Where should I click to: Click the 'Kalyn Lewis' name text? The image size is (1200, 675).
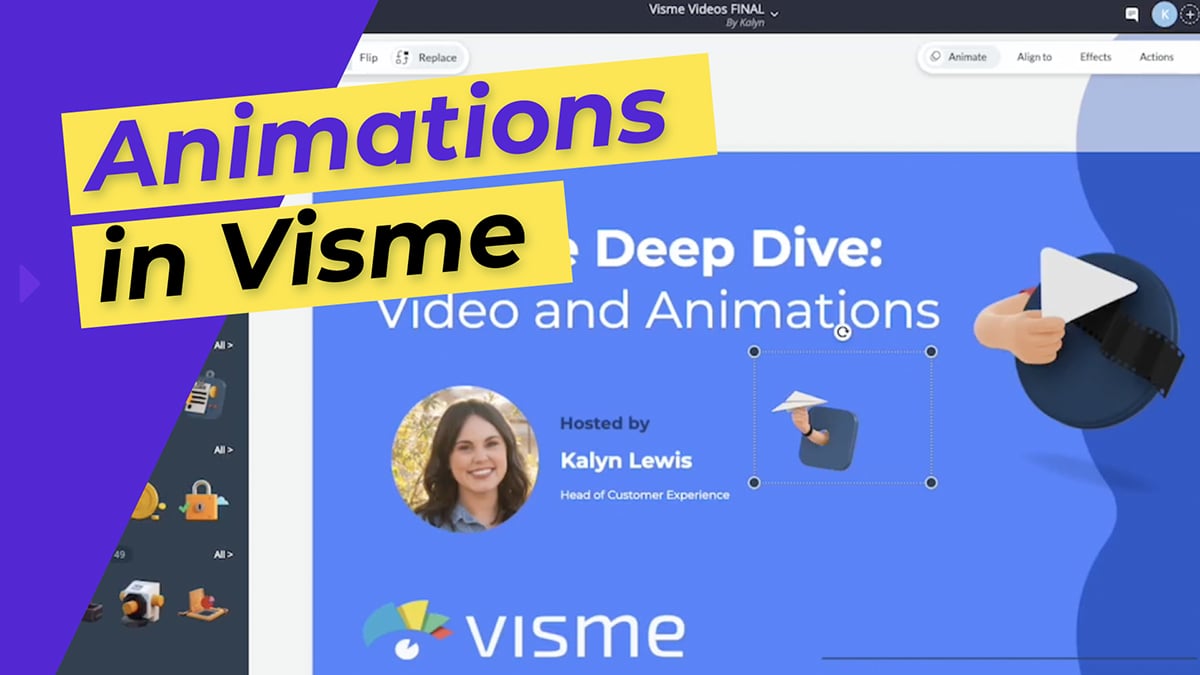tap(625, 460)
